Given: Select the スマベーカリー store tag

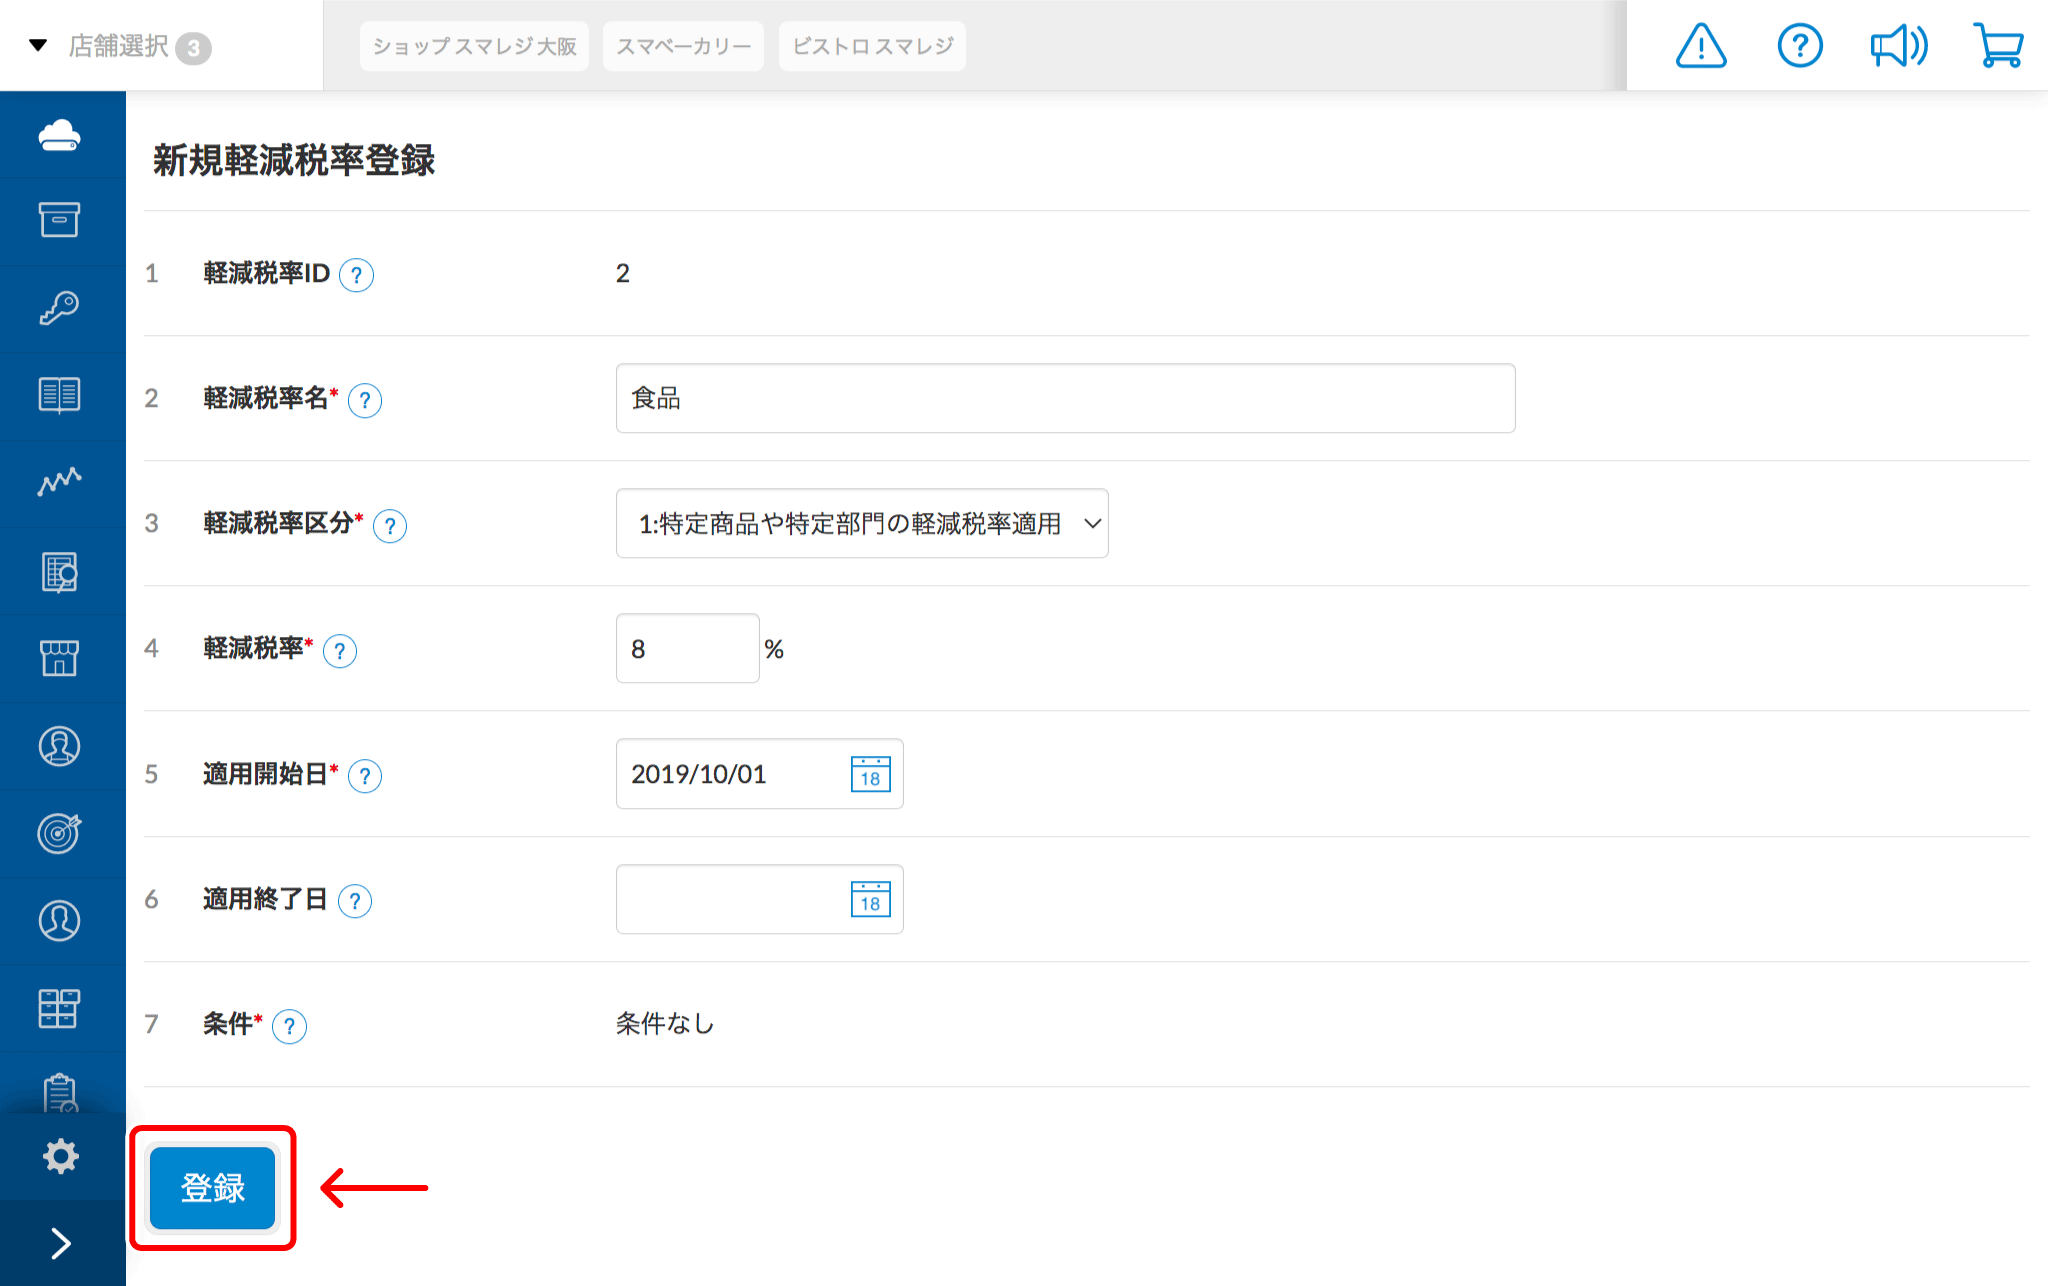Looking at the screenshot, I should (x=683, y=46).
